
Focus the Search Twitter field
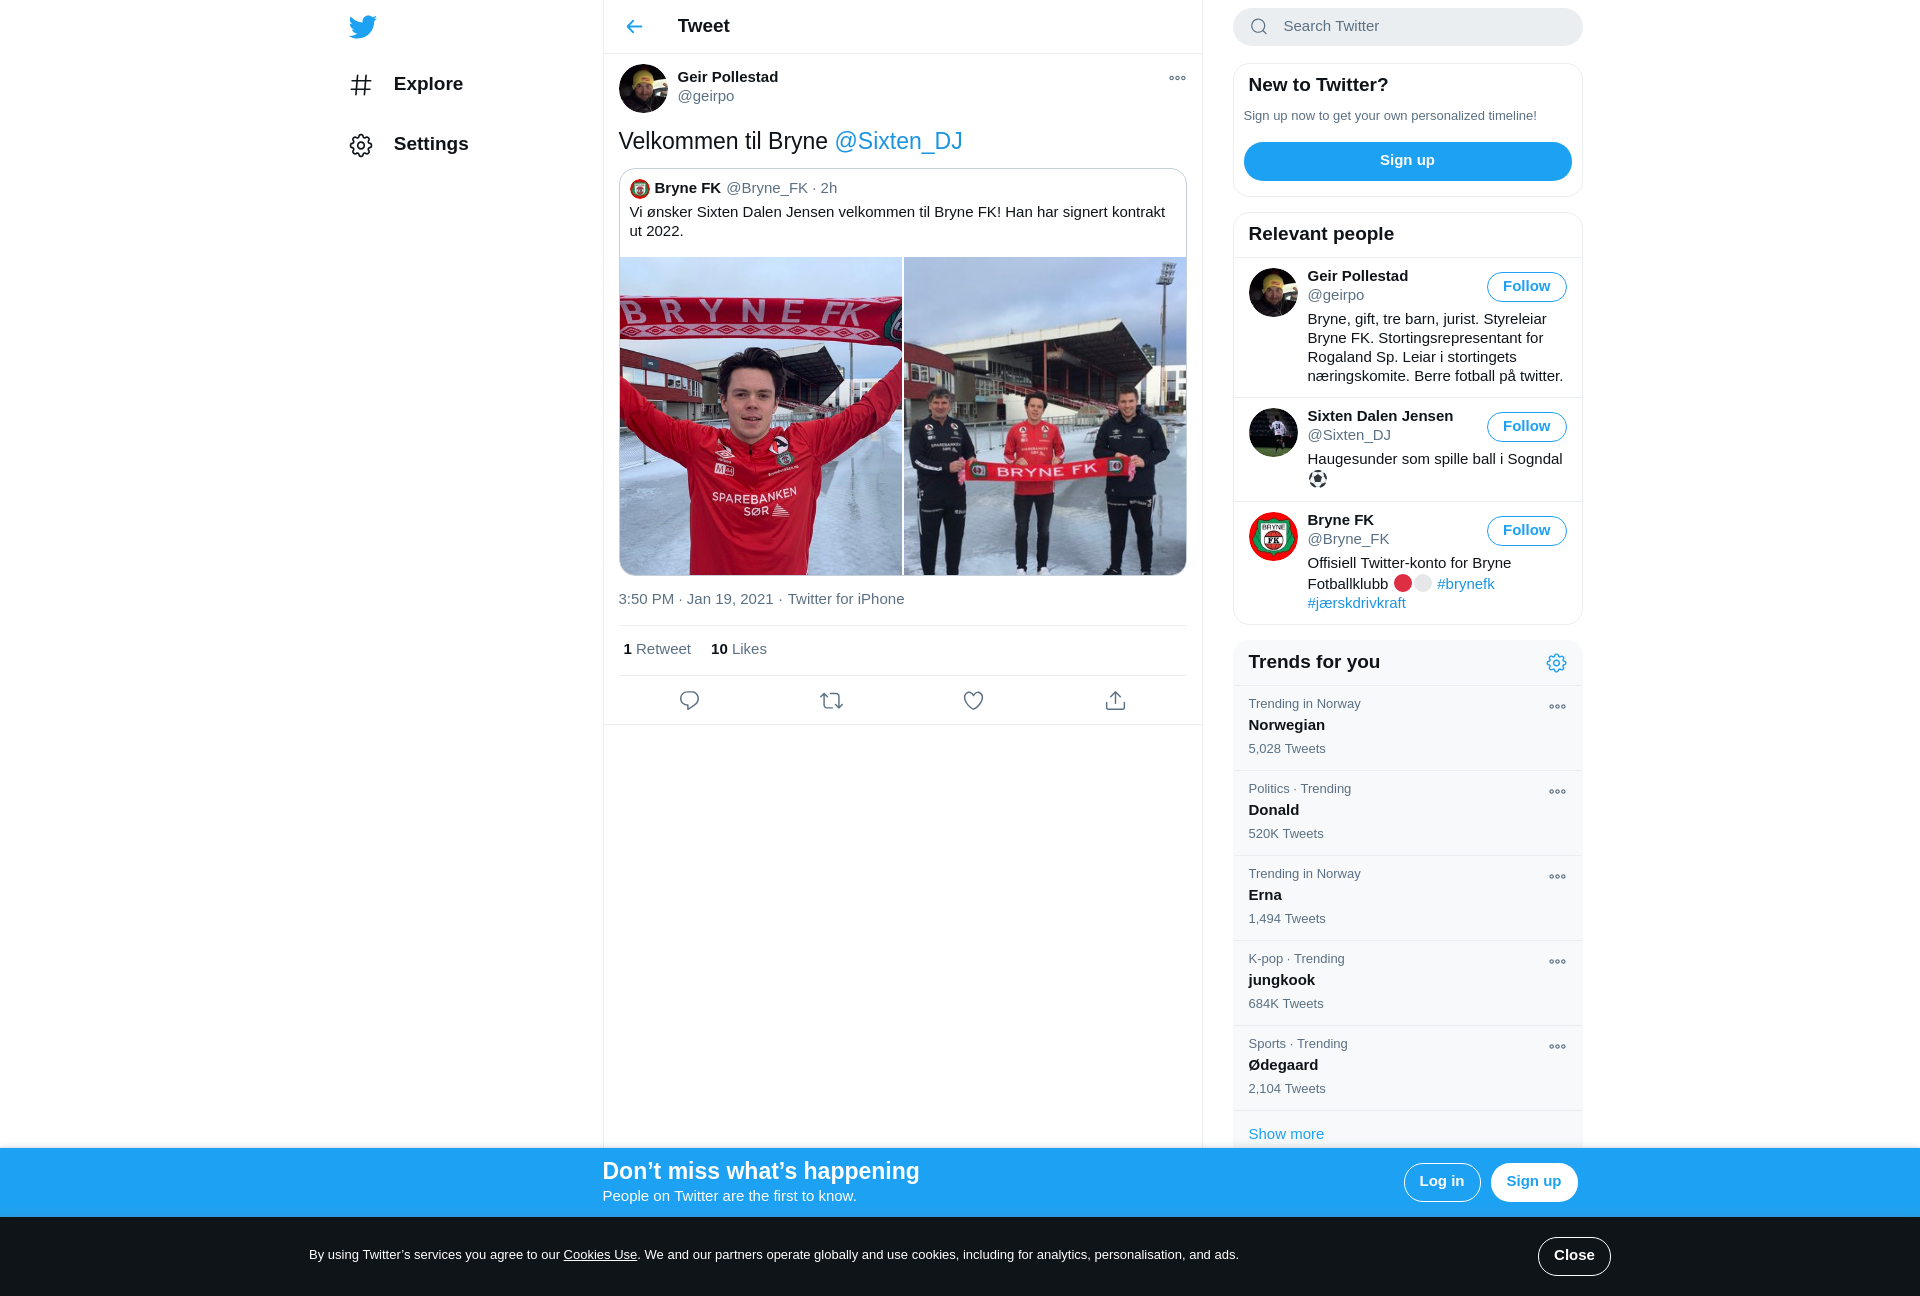[x=1407, y=27]
